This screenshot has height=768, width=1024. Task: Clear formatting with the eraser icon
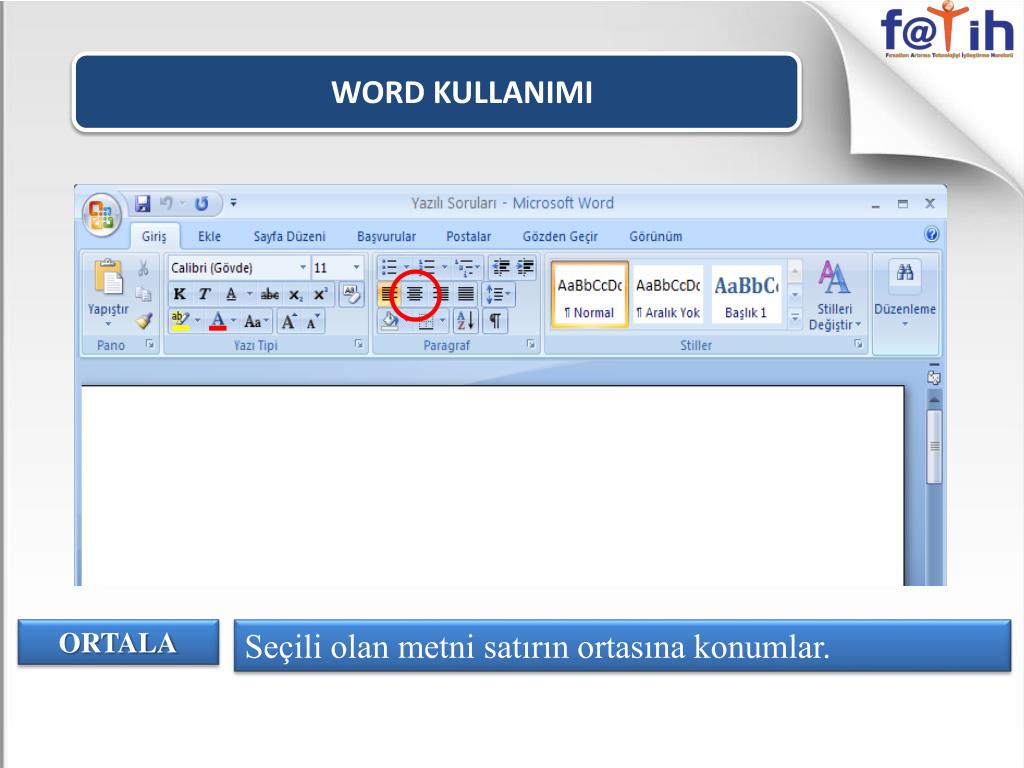pos(351,295)
